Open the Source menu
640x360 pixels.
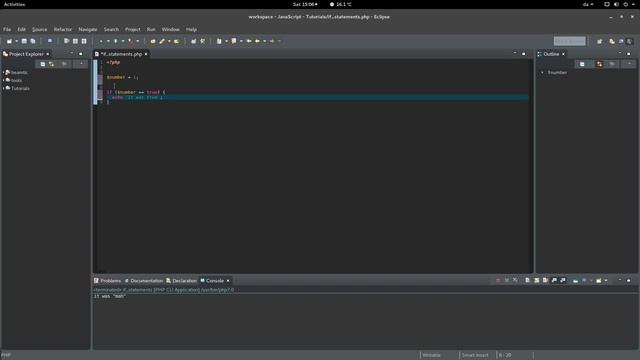click(x=40, y=29)
